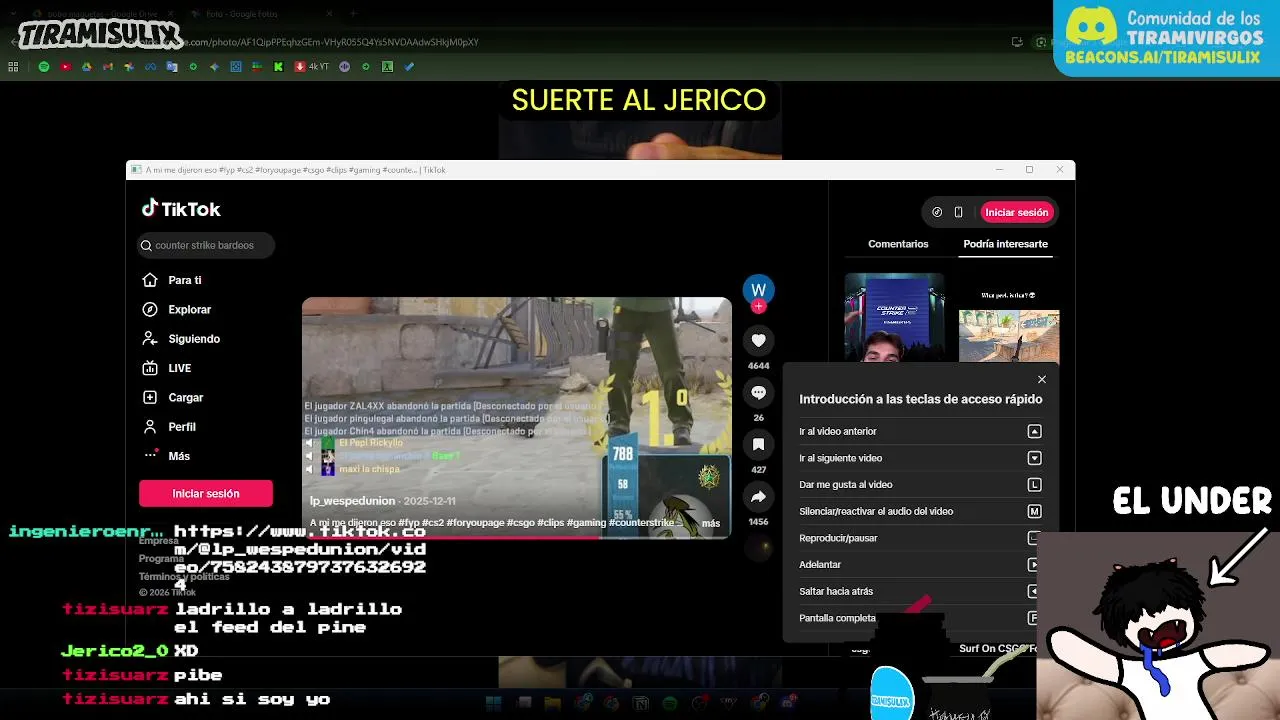Open the desert map suggested video thumbnail

(x=1008, y=335)
